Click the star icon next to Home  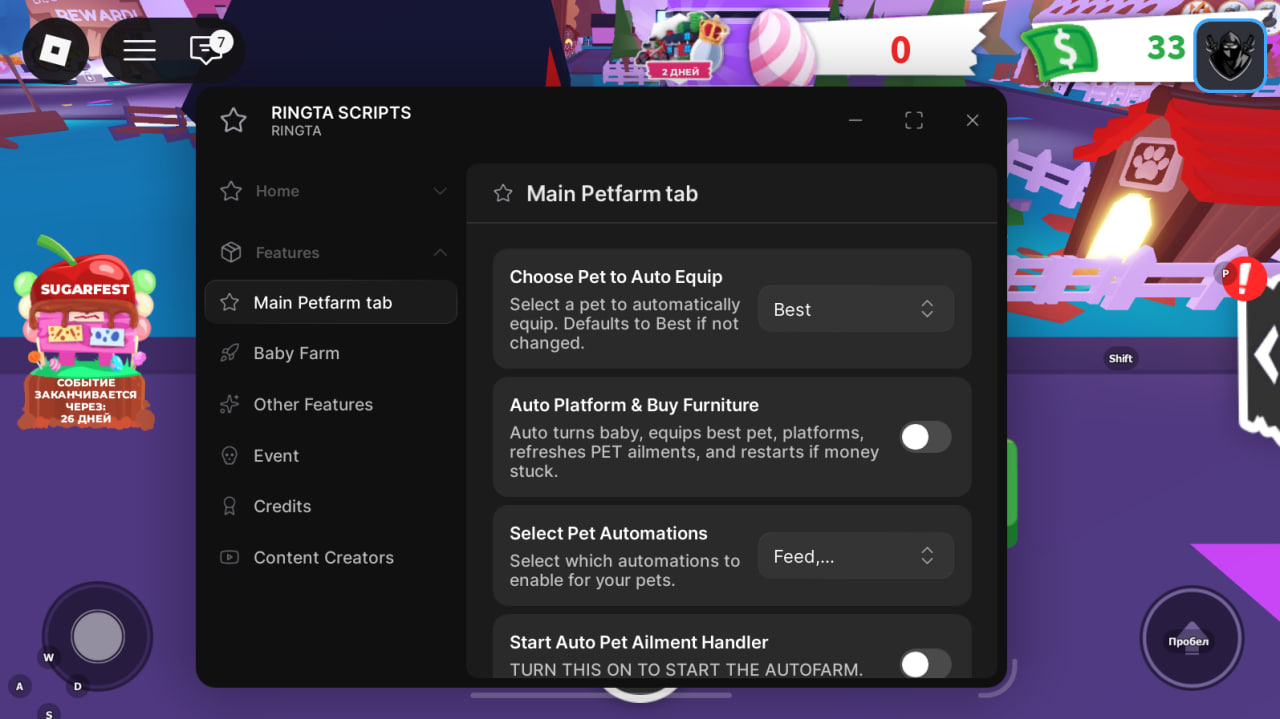231,191
